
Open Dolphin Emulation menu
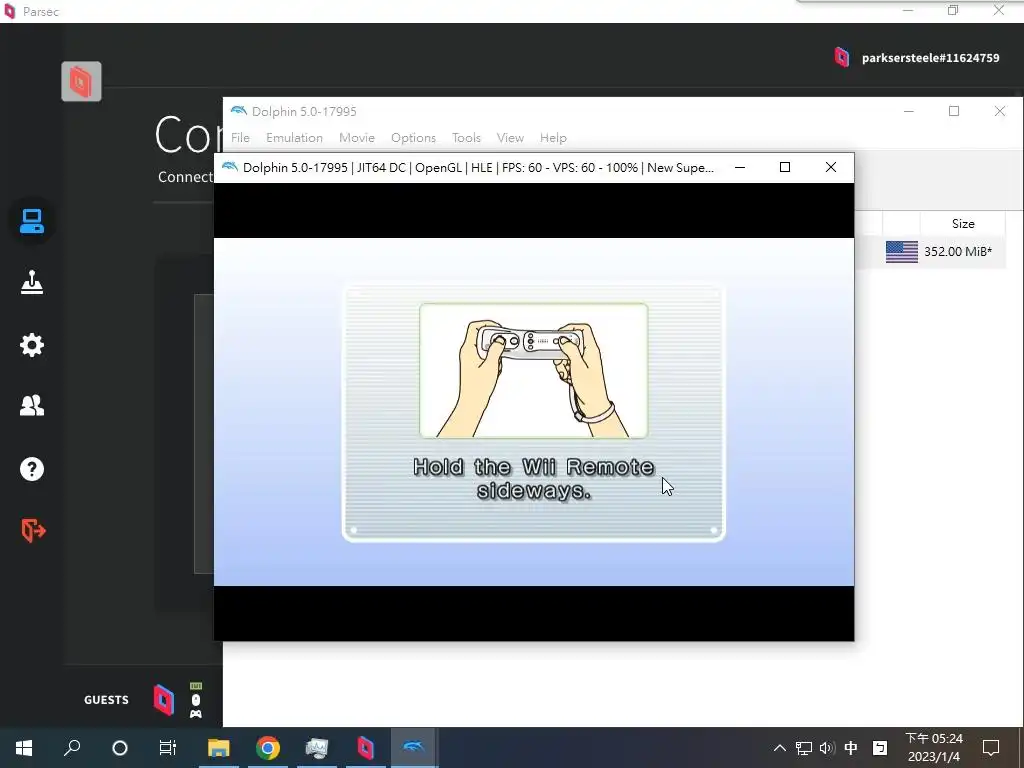click(294, 138)
